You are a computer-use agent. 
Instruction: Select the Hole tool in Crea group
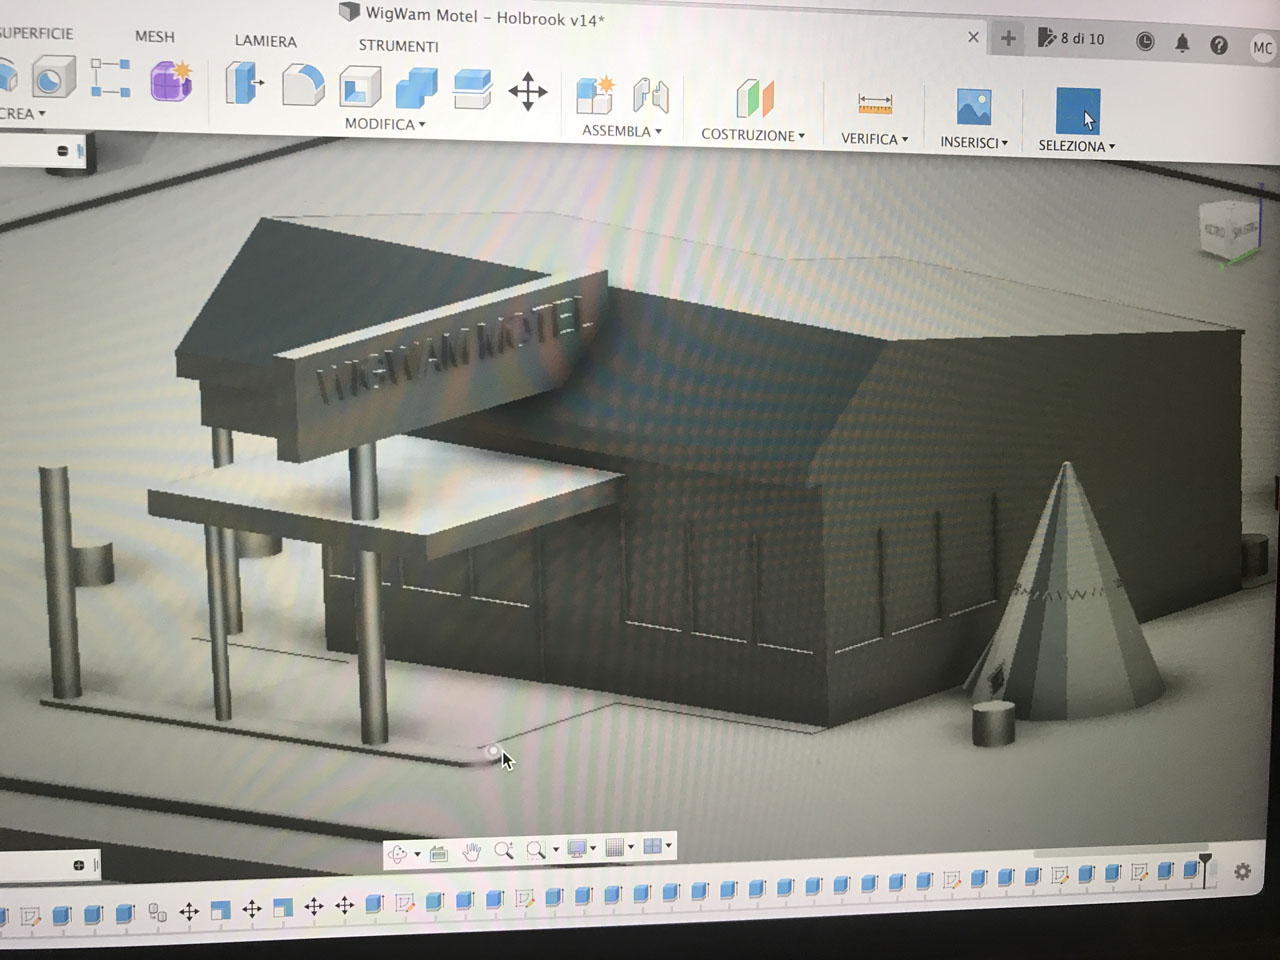click(51, 79)
